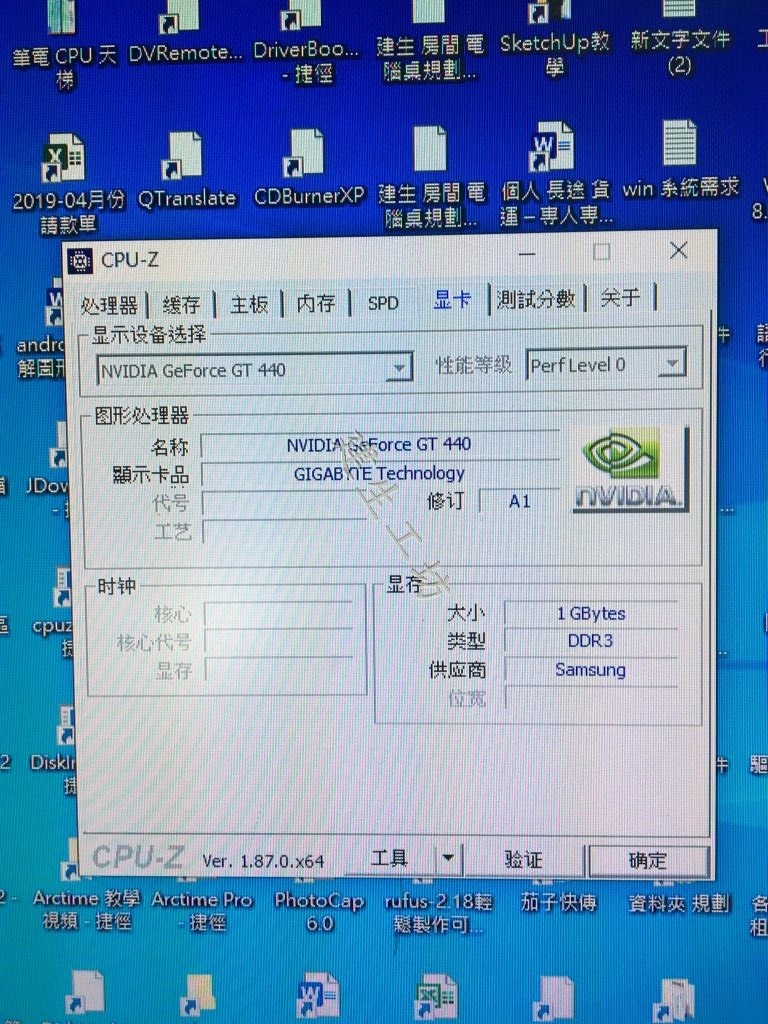Open the 工具 dropdown arrow
The width and height of the screenshot is (768, 1024).
(448, 857)
